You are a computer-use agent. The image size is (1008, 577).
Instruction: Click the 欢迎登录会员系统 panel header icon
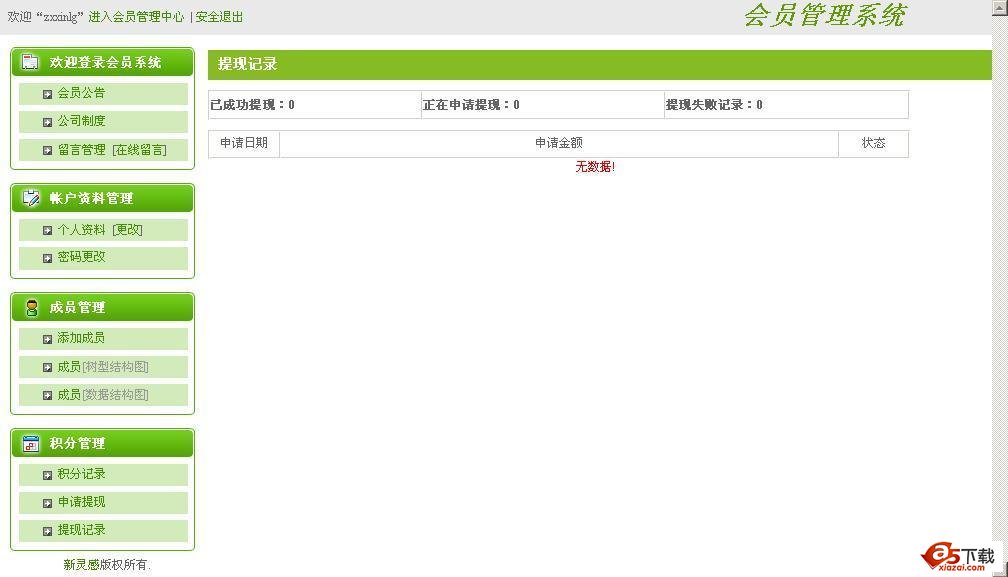click(30, 62)
